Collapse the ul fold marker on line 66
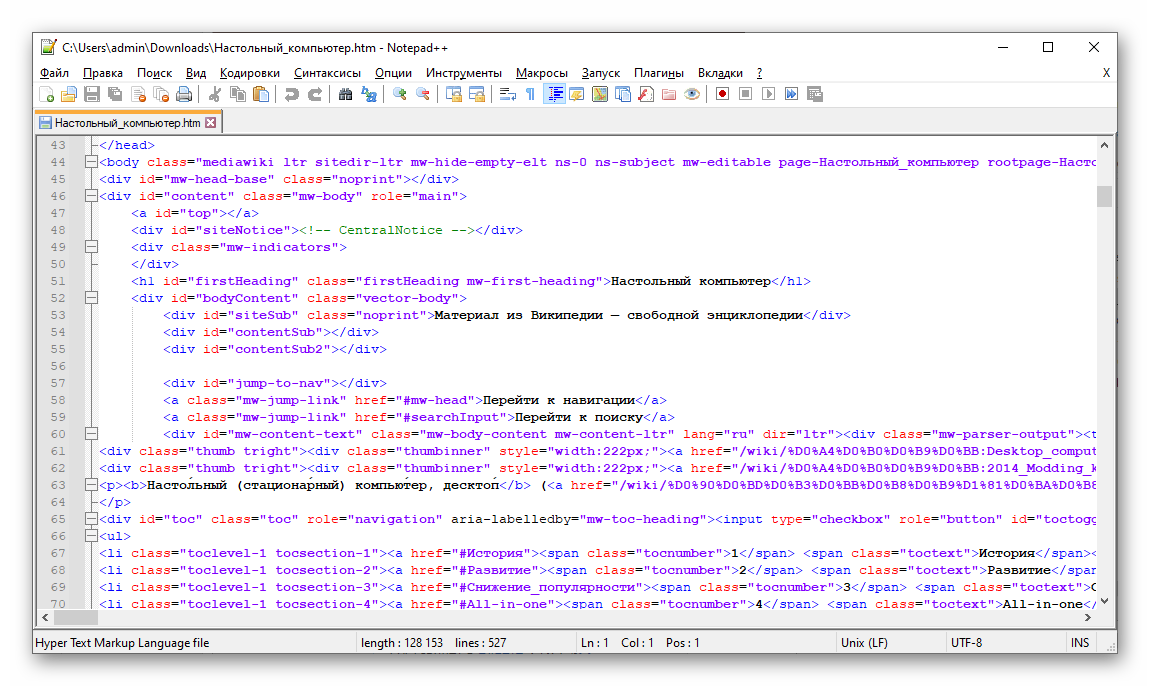1150x686 pixels. click(x=91, y=536)
